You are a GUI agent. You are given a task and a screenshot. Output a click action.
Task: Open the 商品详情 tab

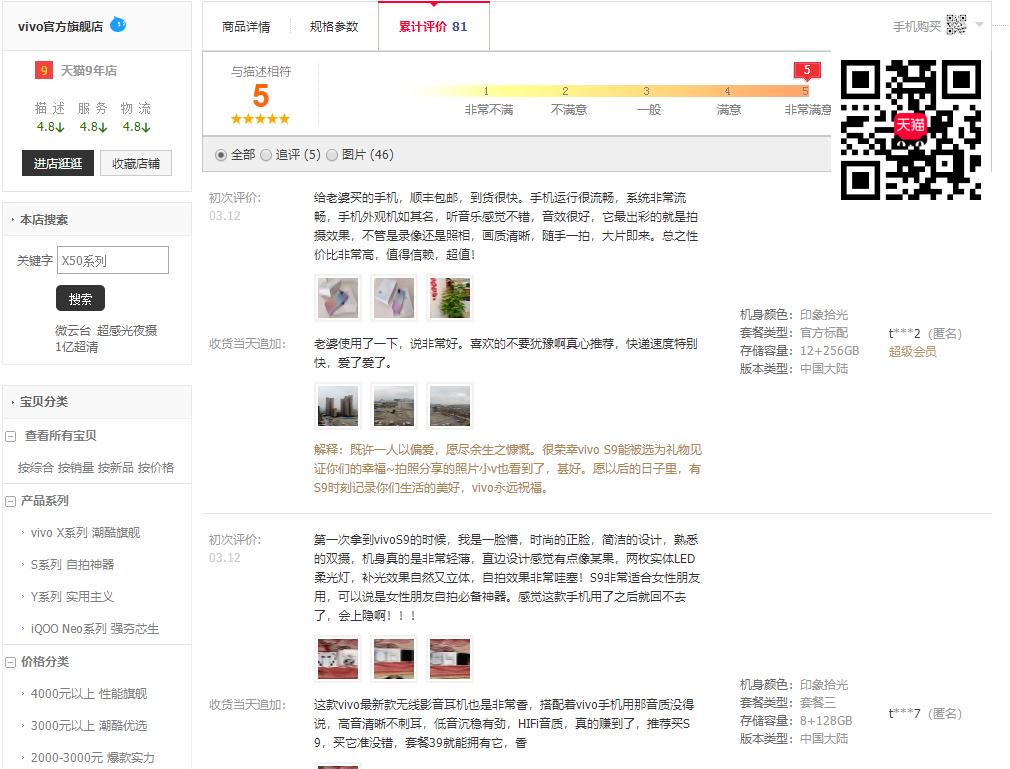(249, 27)
